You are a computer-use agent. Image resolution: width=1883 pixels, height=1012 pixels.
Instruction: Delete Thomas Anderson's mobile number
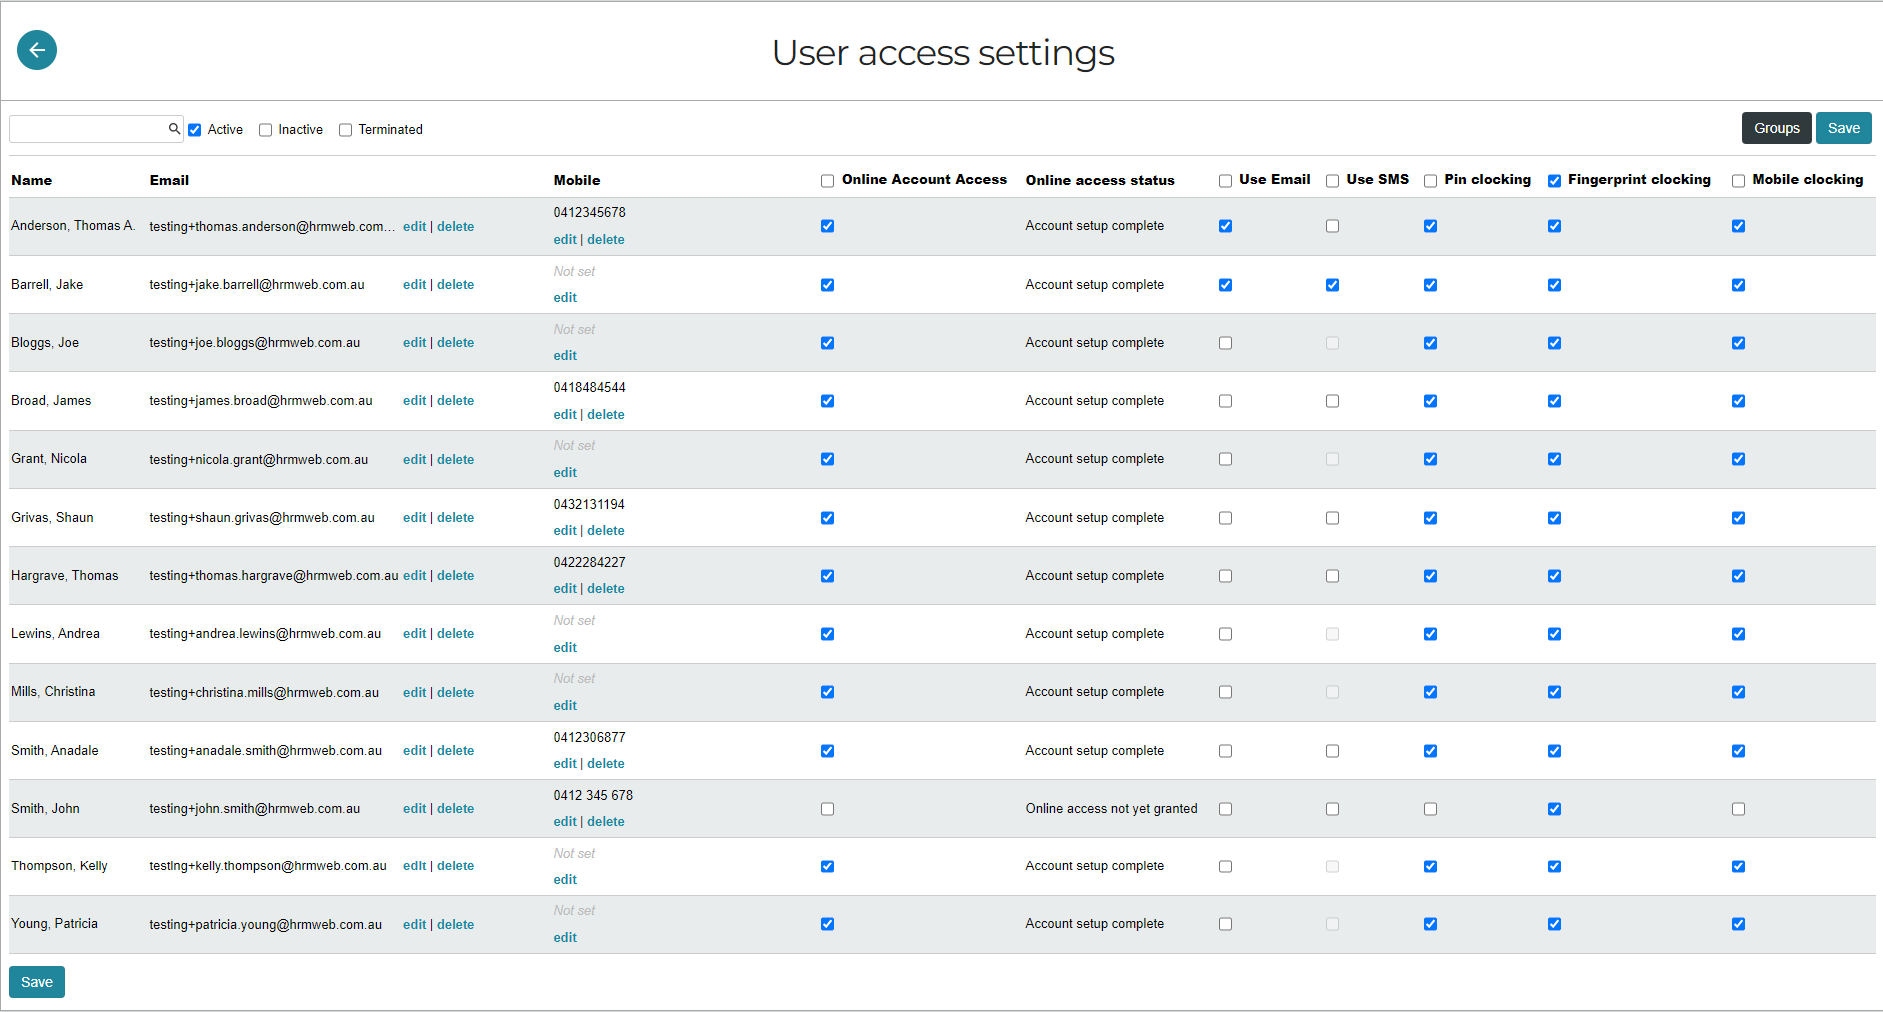(x=606, y=240)
